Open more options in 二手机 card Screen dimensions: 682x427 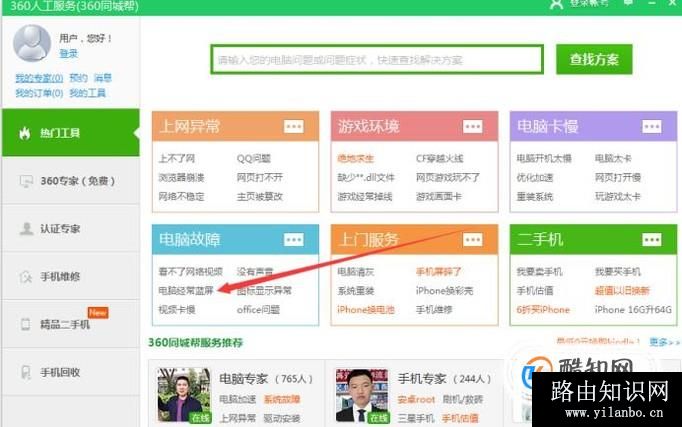(x=652, y=240)
